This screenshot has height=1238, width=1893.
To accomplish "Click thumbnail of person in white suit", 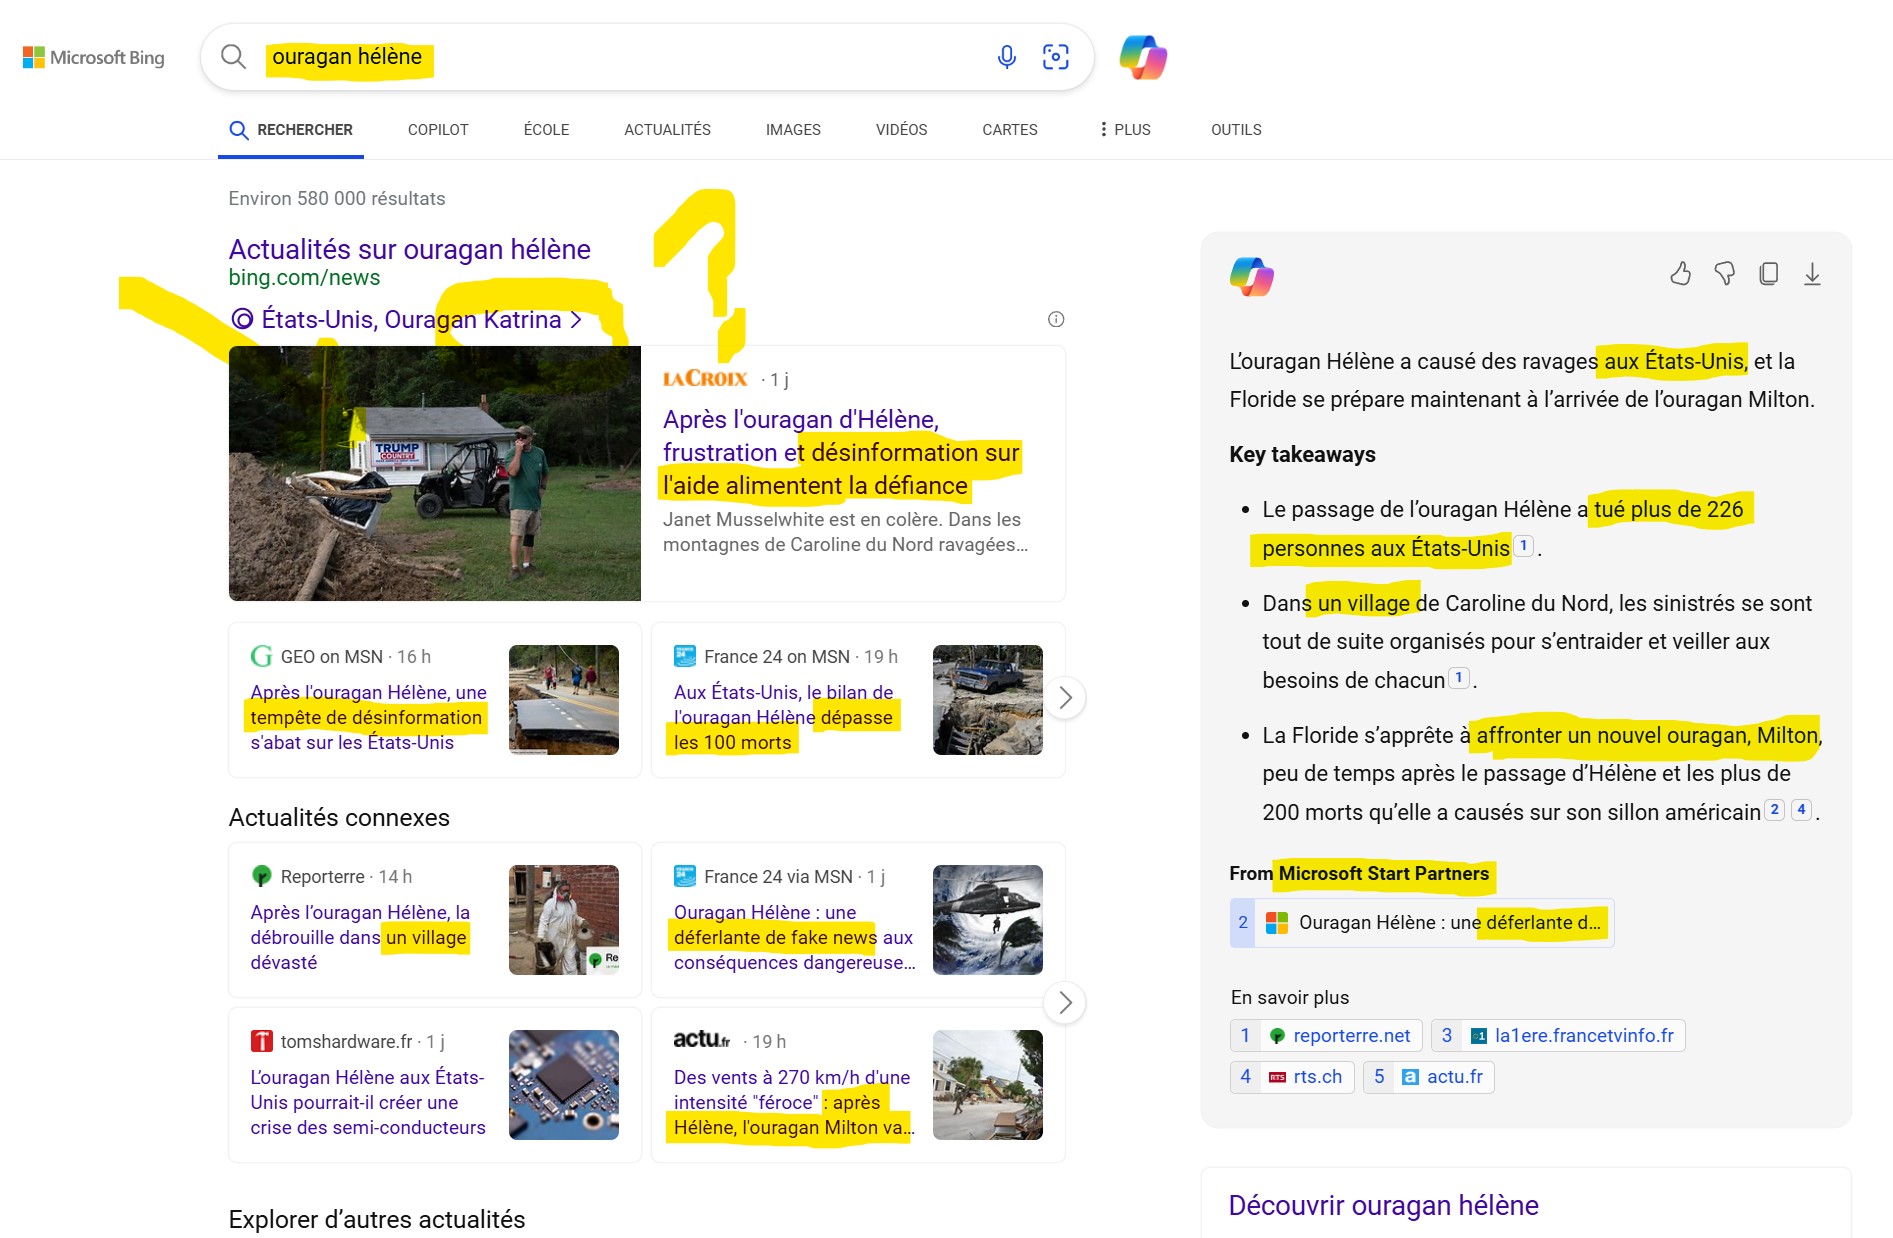I will pos(564,920).
